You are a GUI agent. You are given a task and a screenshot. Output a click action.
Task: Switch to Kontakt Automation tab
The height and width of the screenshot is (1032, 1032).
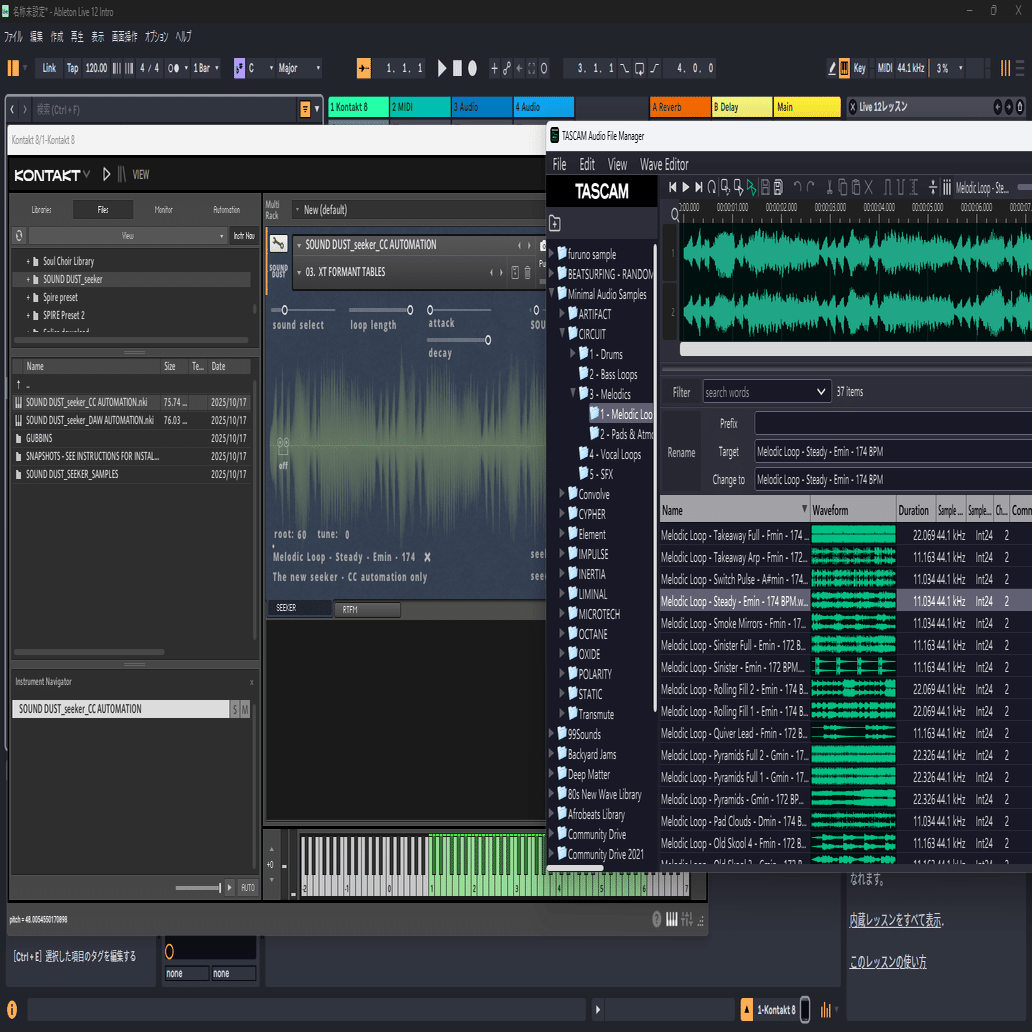226,209
